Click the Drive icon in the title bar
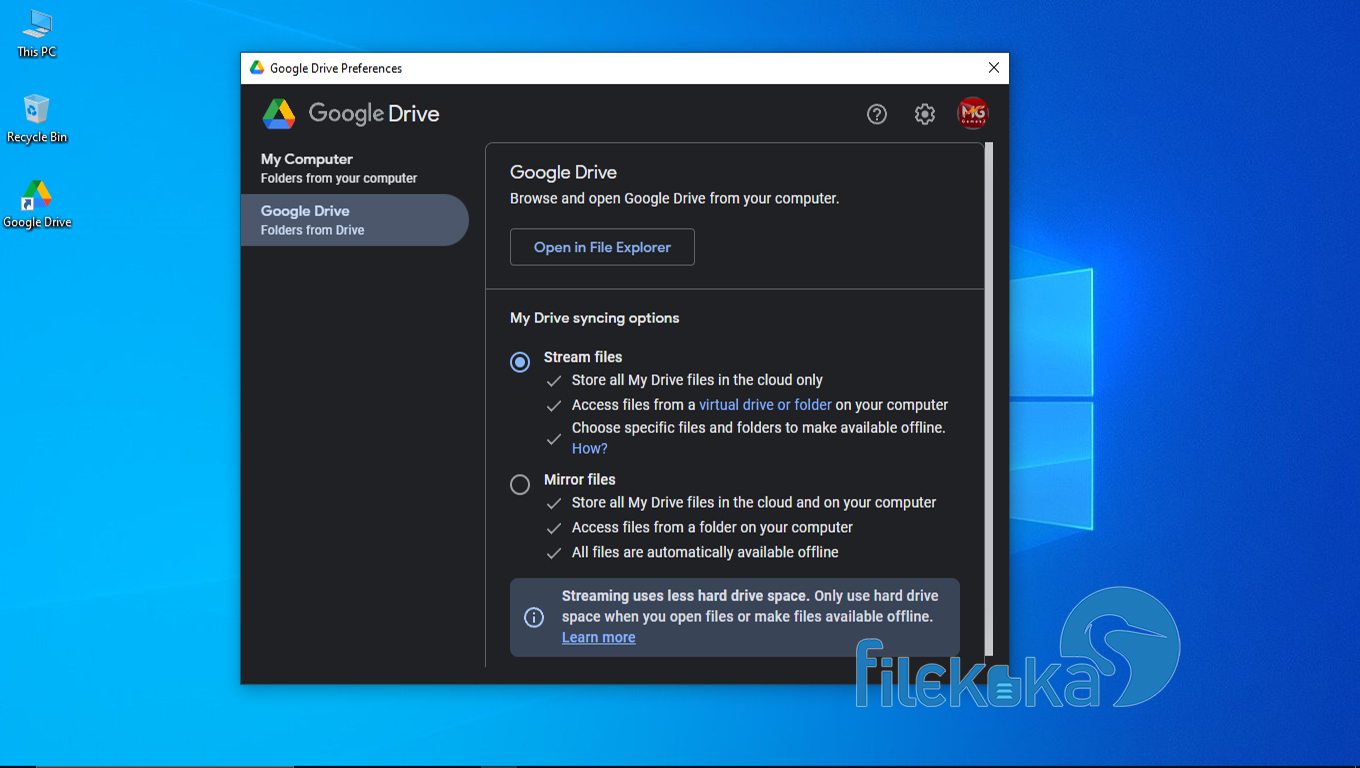The height and width of the screenshot is (768, 1360). coord(257,68)
